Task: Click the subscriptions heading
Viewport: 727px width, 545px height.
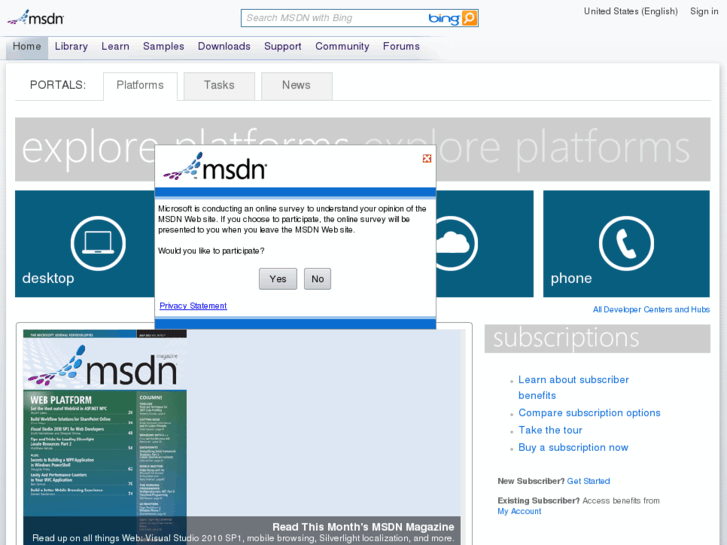Action: 597,339
